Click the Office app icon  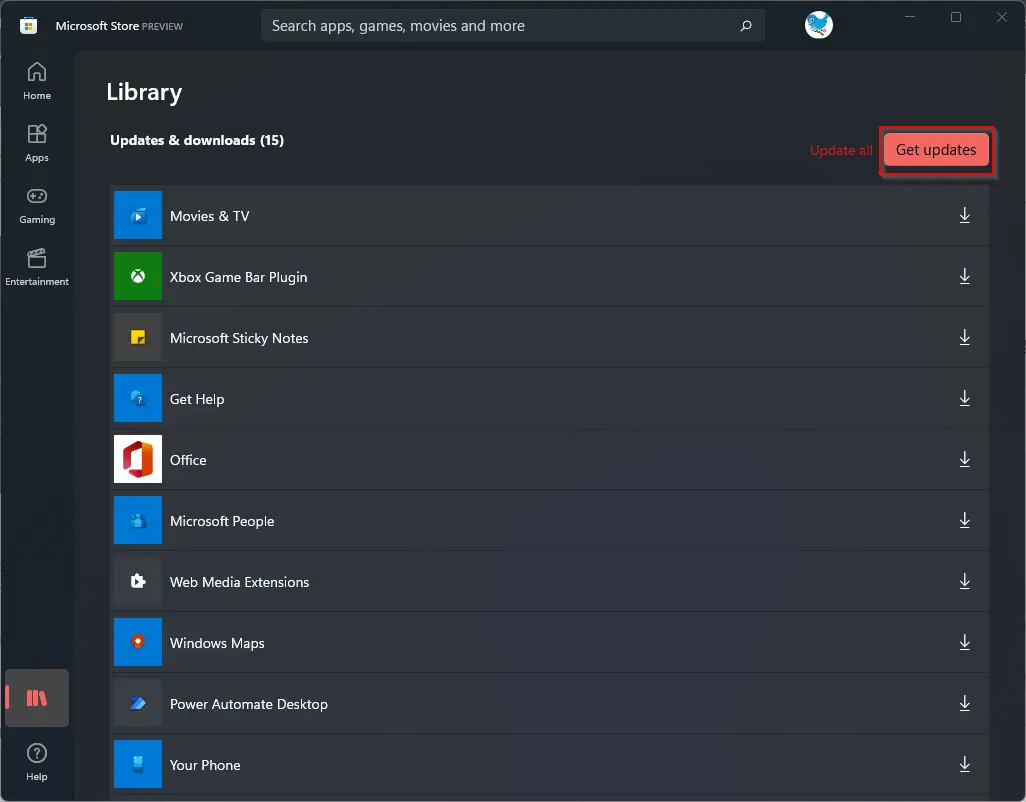click(x=137, y=459)
